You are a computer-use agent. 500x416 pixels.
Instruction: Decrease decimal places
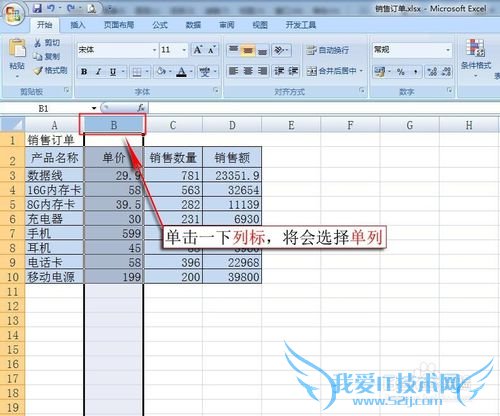point(446,71)
